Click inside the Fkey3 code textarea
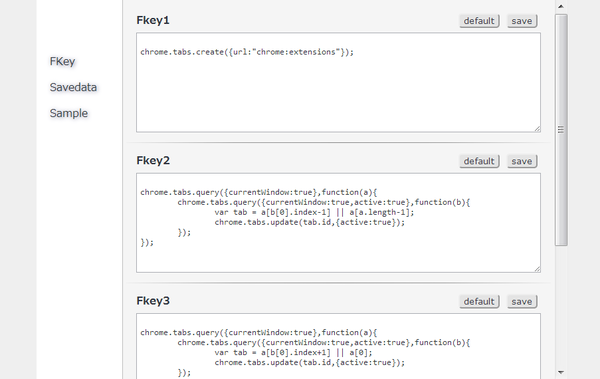The width and height of the screenshot is (600, 379). click(338, 346)
